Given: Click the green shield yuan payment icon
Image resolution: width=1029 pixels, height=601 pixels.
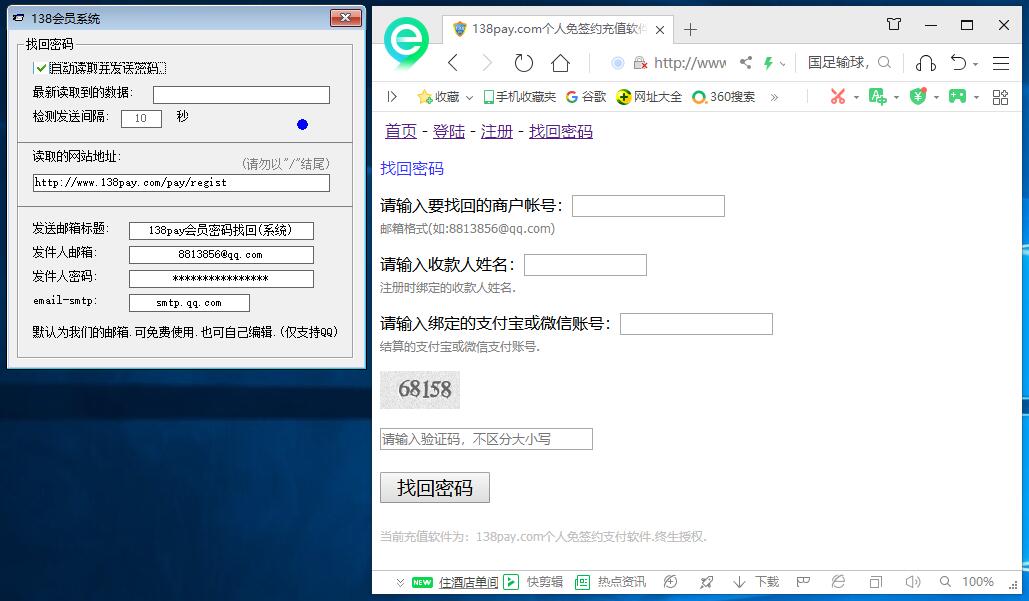Looking at the screenshot, I should click(918, 96).
